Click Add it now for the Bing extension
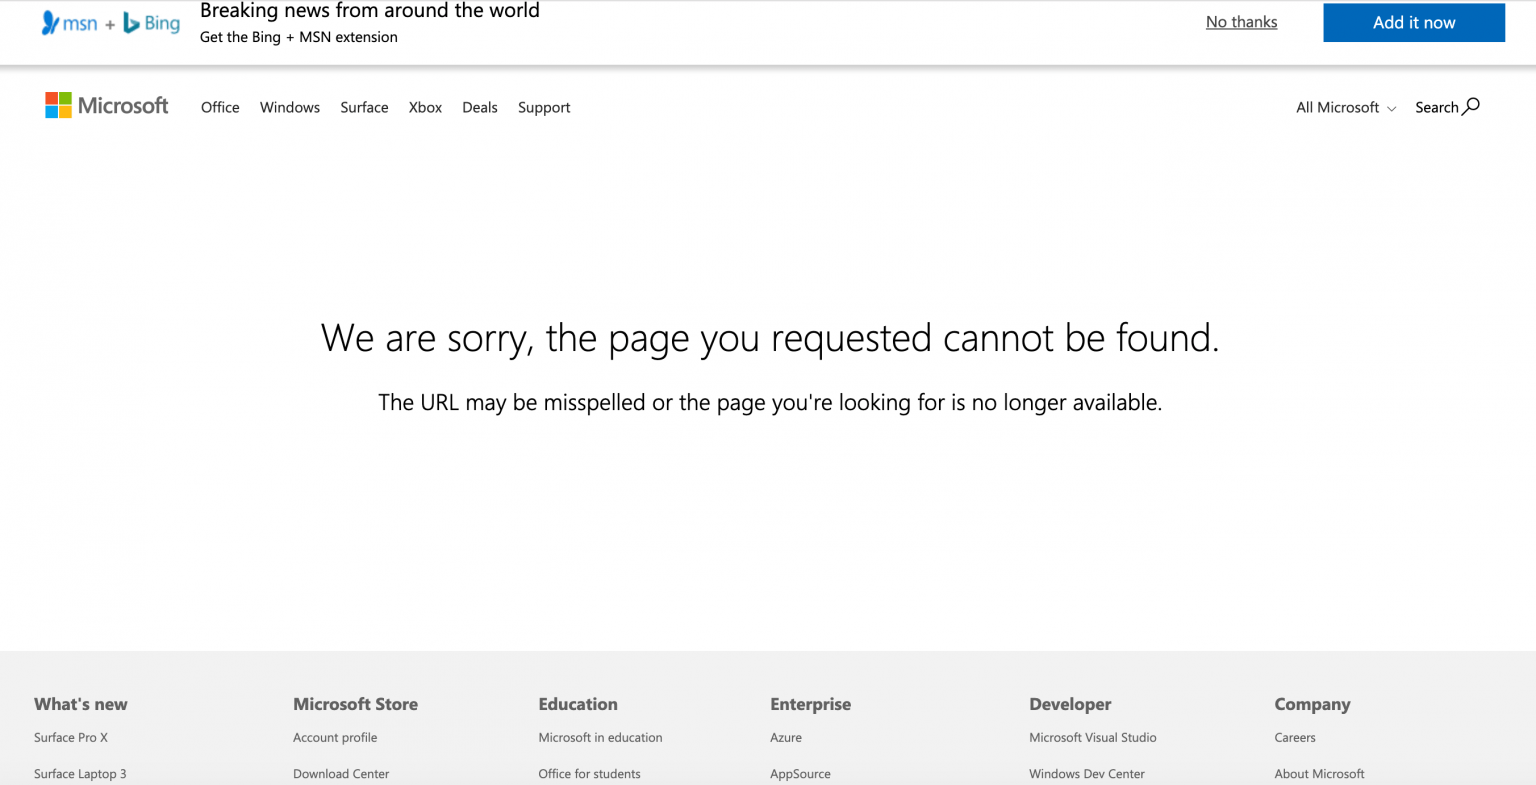The image size is (1536, 785). click(x=1413, y=22)
